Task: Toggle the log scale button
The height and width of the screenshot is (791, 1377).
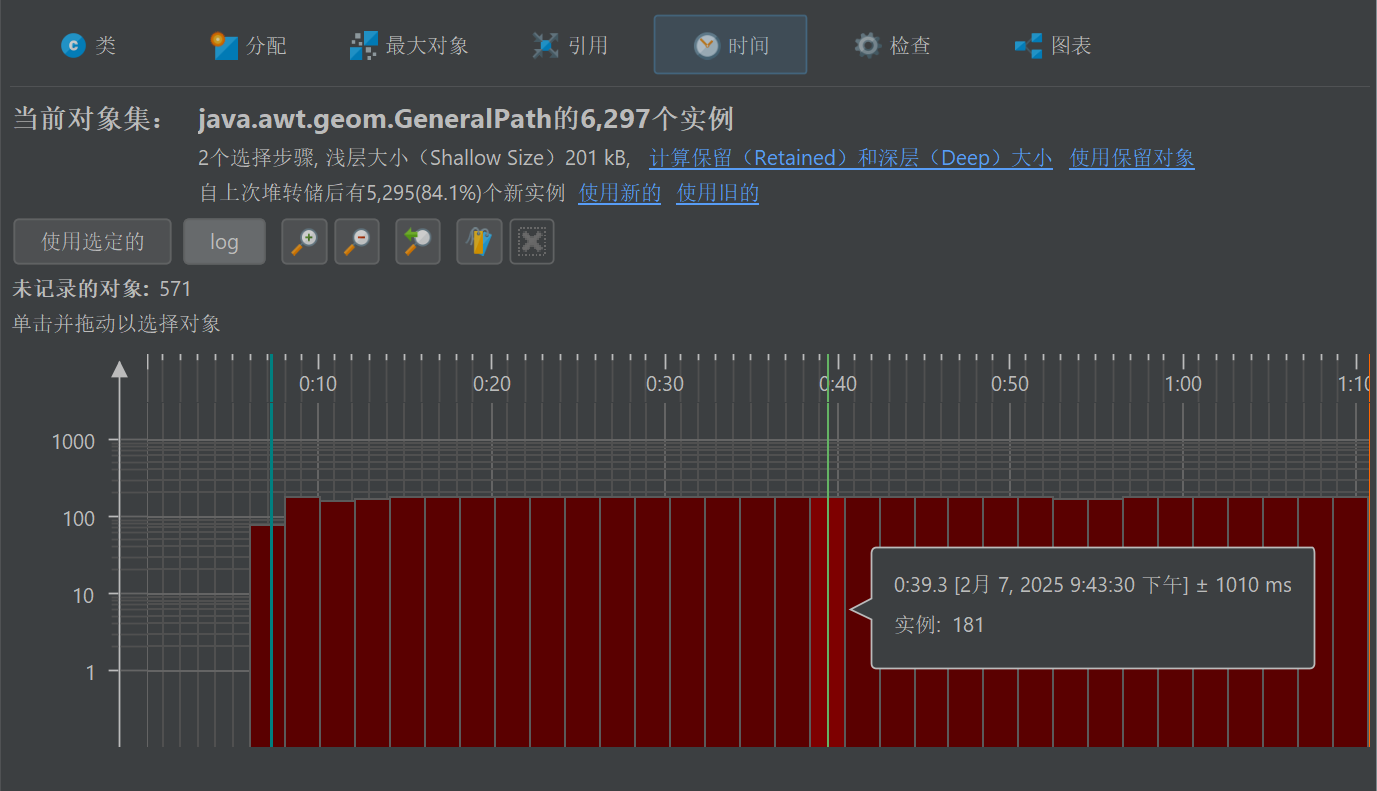Action: pyautogui.click(x=224, y=242)
